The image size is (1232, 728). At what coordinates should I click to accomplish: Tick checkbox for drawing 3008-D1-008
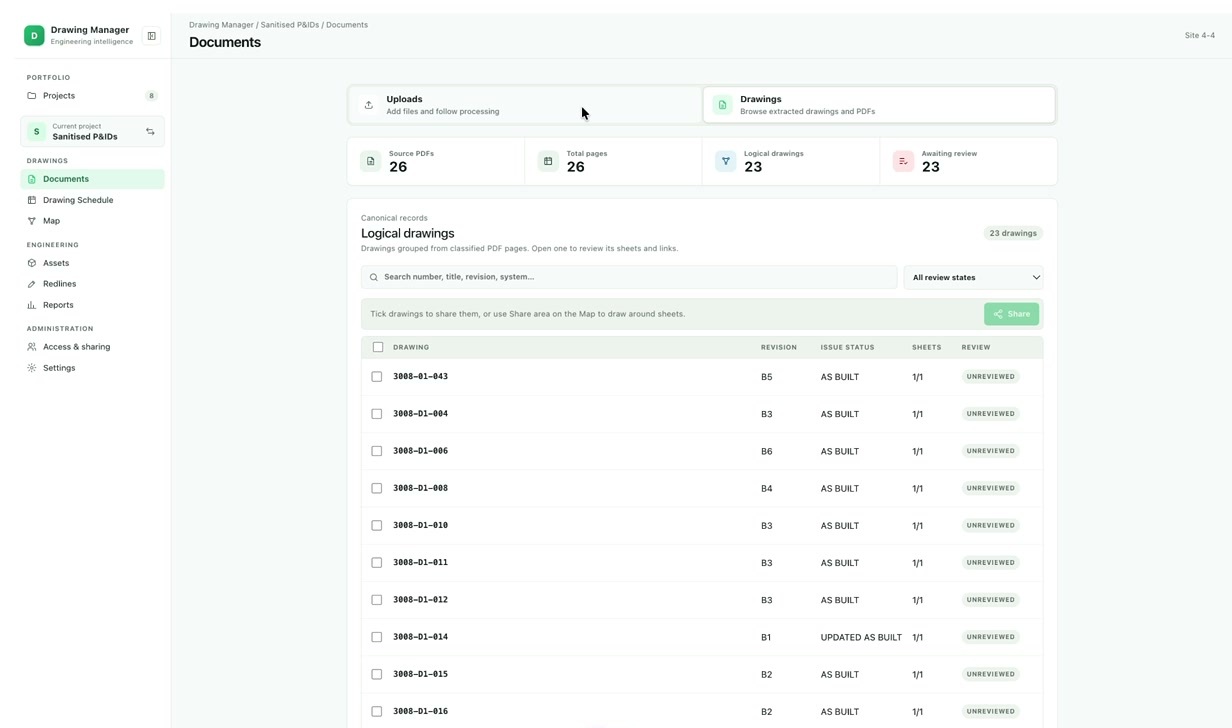(377, 488)
